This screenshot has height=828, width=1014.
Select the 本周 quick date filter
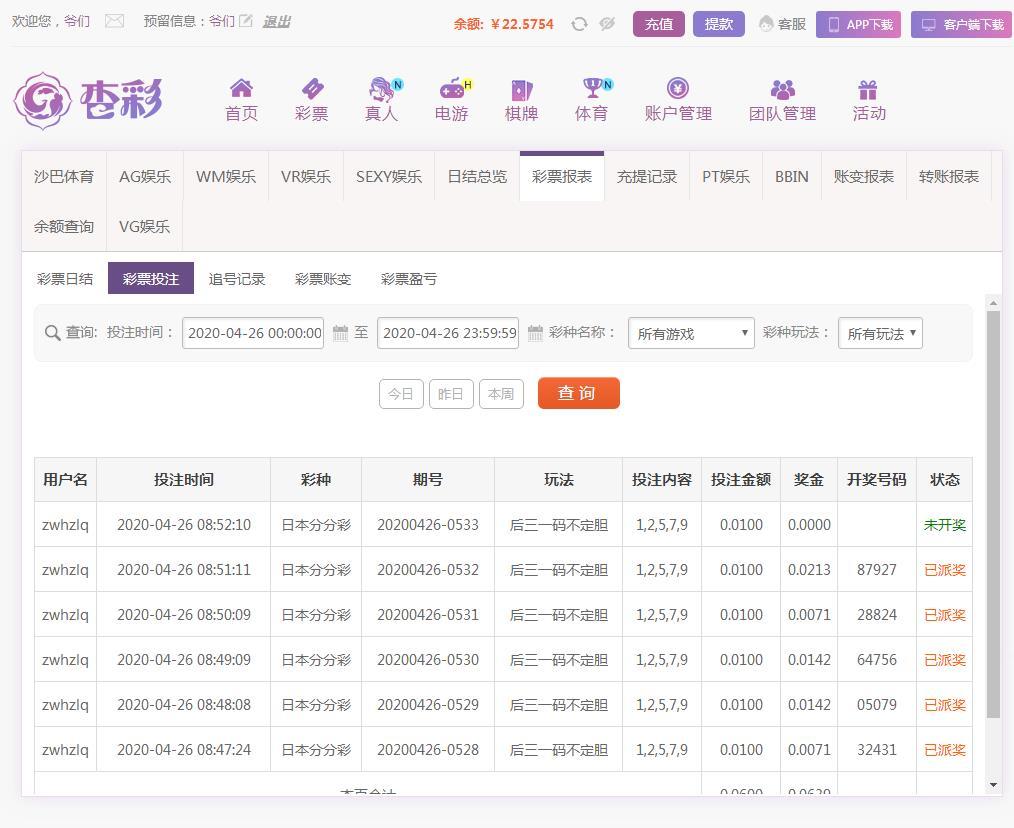(x=501, y=394)
